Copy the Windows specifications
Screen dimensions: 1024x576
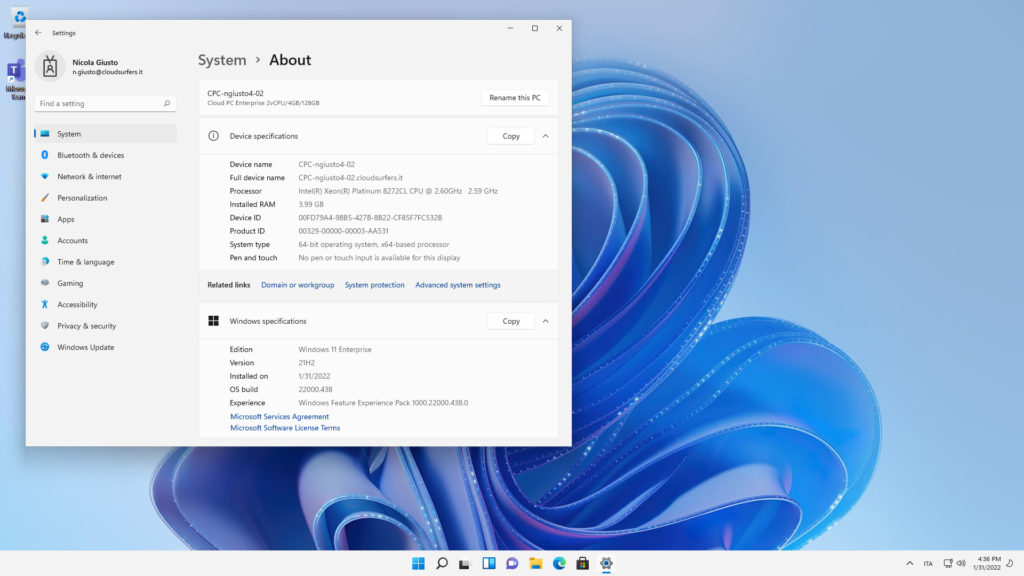tap(511, 321)
